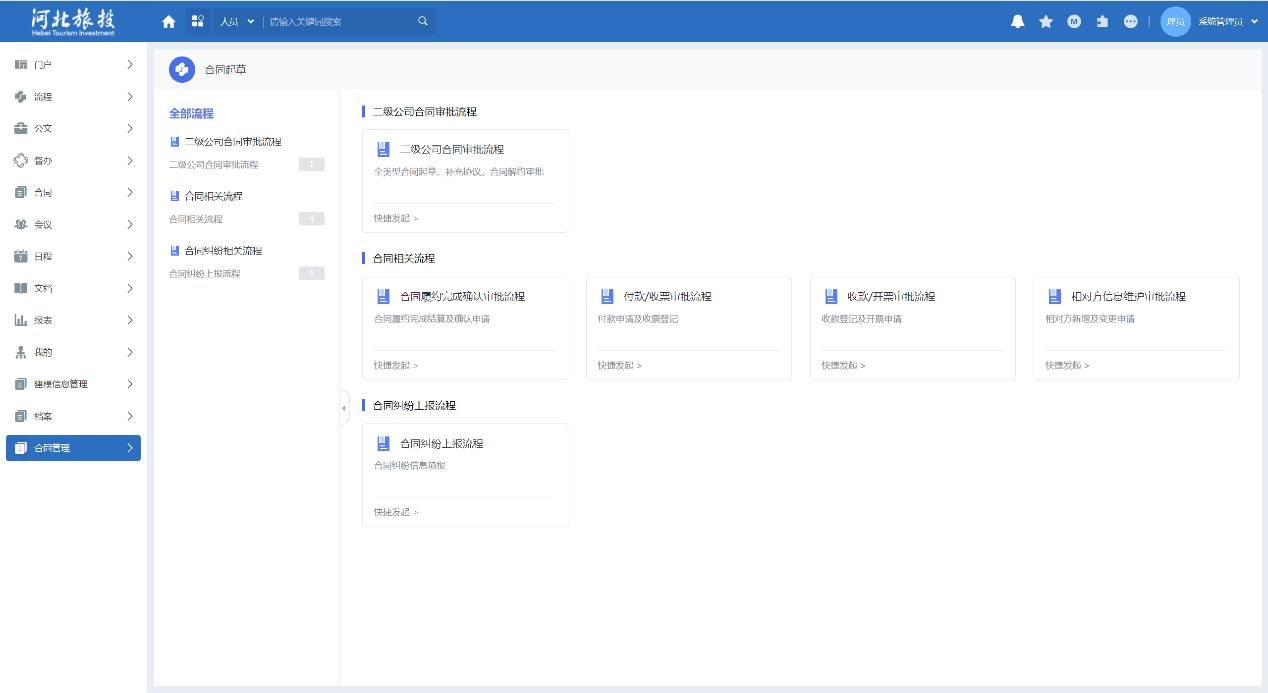Open 合同管理 label in the sidebar
This screenshot has width=1268, height=693.
pos(52,449)
